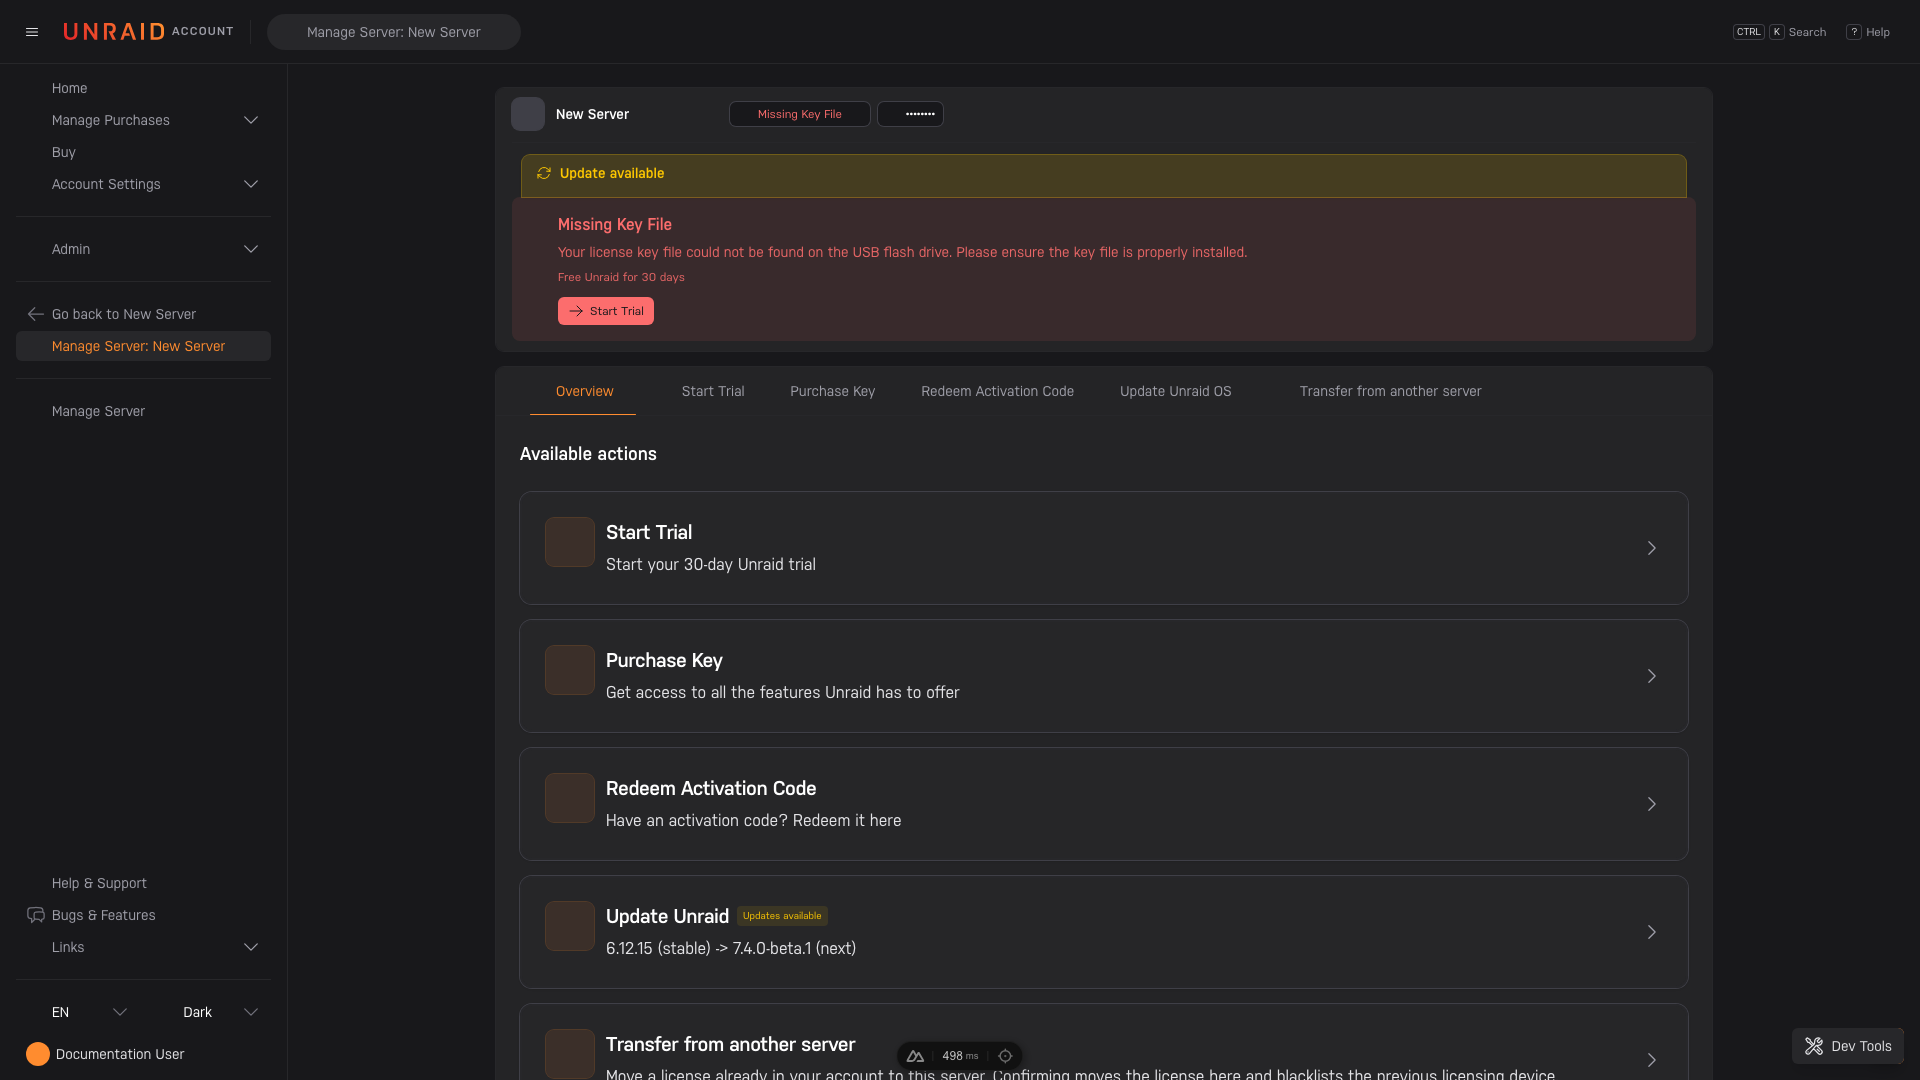Switch to Transfer from another server tab
The height and width of the screenshot is (1080, 1920).
(x=1390, y=391)
